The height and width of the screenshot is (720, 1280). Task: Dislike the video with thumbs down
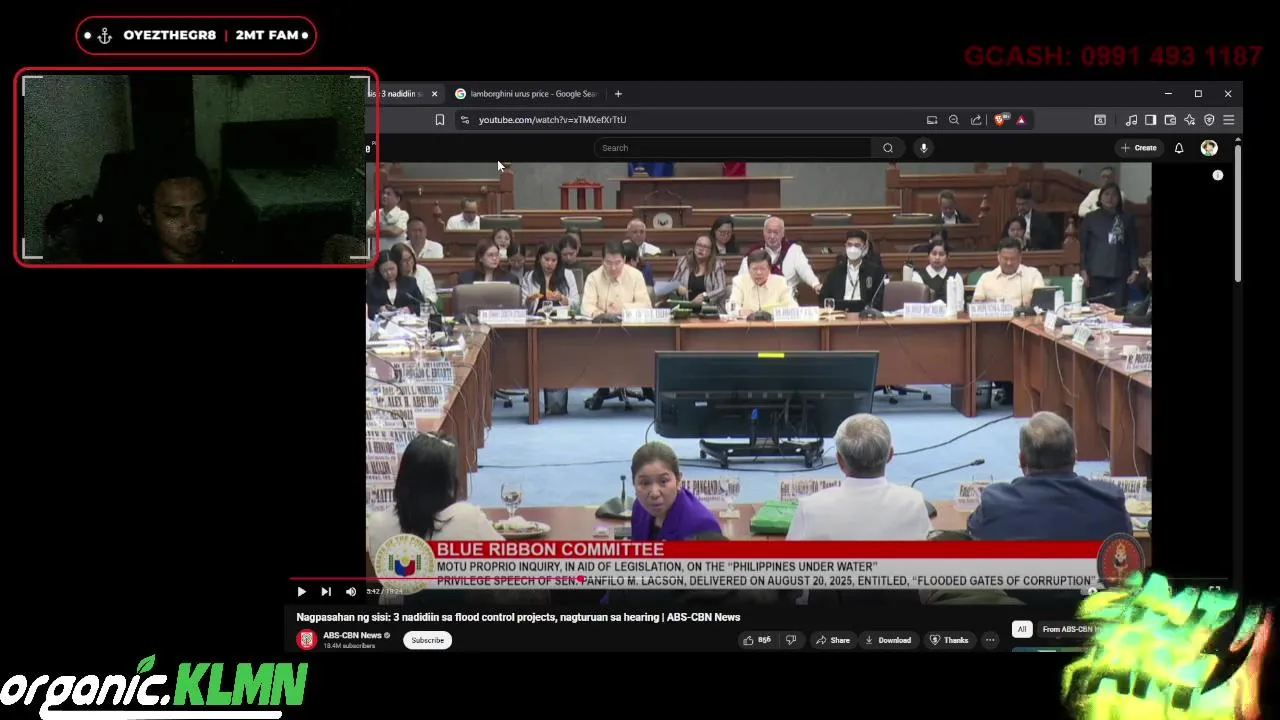791,640
